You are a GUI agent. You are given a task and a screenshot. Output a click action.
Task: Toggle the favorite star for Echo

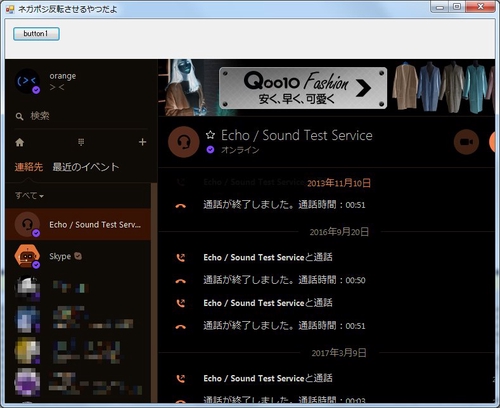tap(210, 135)
